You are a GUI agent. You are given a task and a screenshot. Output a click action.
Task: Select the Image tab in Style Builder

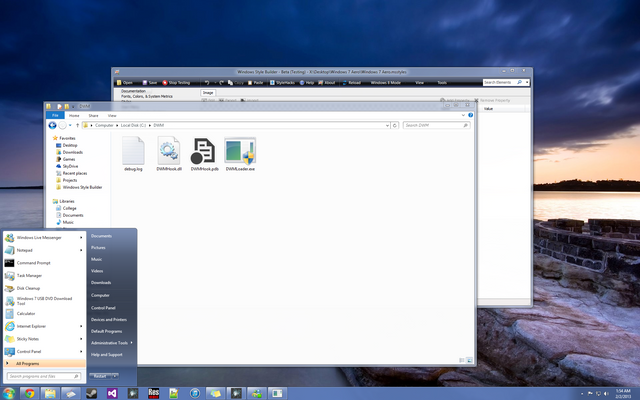[208, 93]
